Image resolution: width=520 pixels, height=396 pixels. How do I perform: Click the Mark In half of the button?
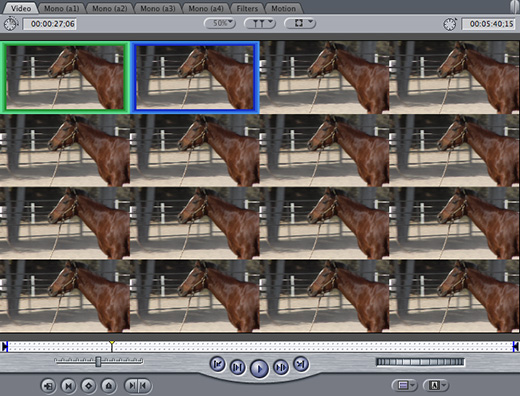point(131,386)
